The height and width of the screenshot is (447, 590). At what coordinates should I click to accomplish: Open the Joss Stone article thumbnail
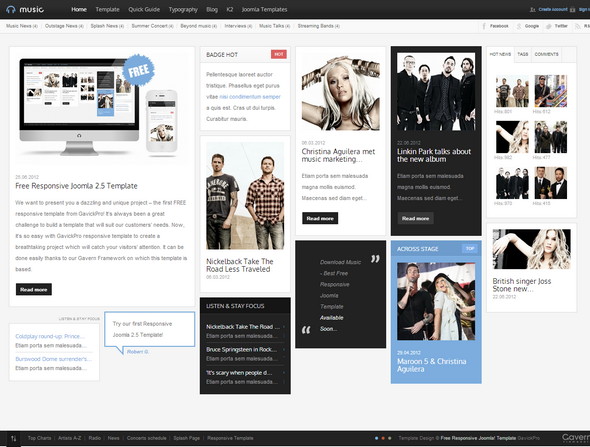pyautogui.click(x=531, y=249)
